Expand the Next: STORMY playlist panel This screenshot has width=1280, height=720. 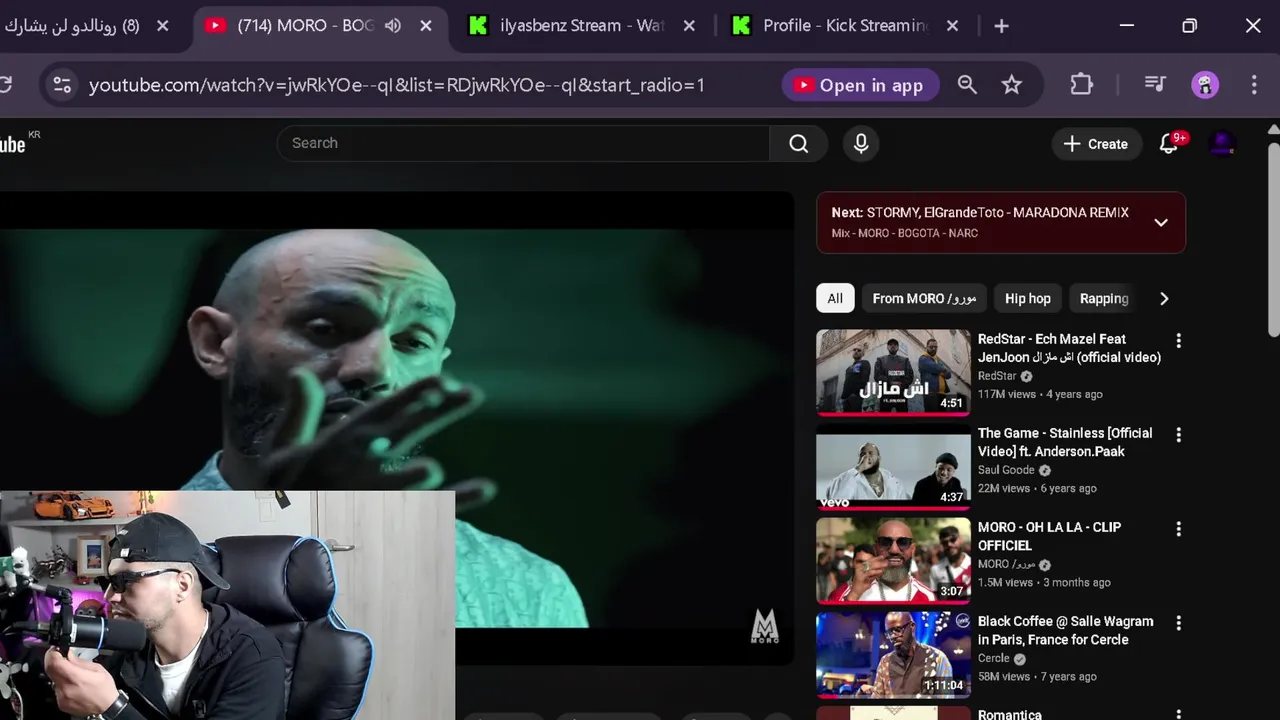coord(1161,222)
